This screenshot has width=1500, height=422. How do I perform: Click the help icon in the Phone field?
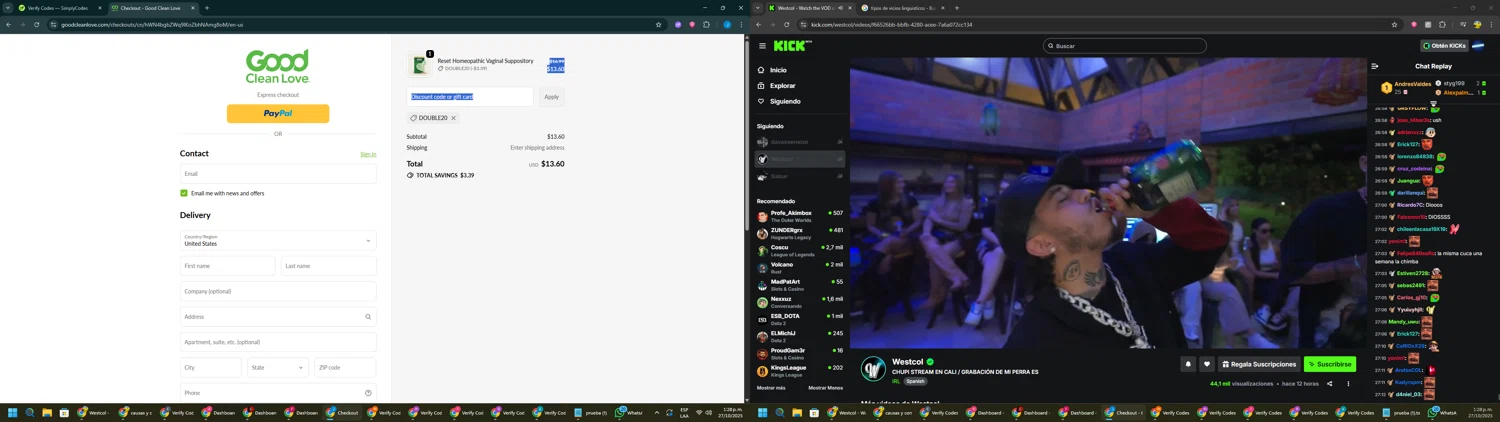368,393
